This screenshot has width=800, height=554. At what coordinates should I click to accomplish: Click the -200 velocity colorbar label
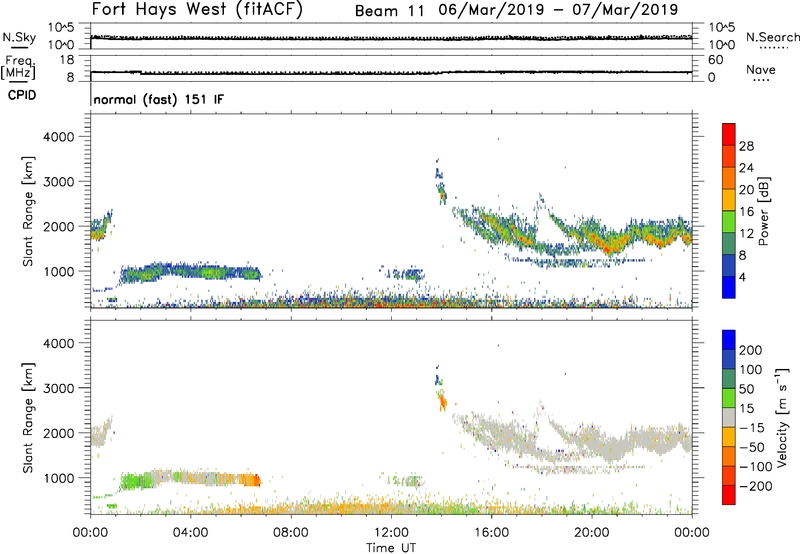(755, 486)
